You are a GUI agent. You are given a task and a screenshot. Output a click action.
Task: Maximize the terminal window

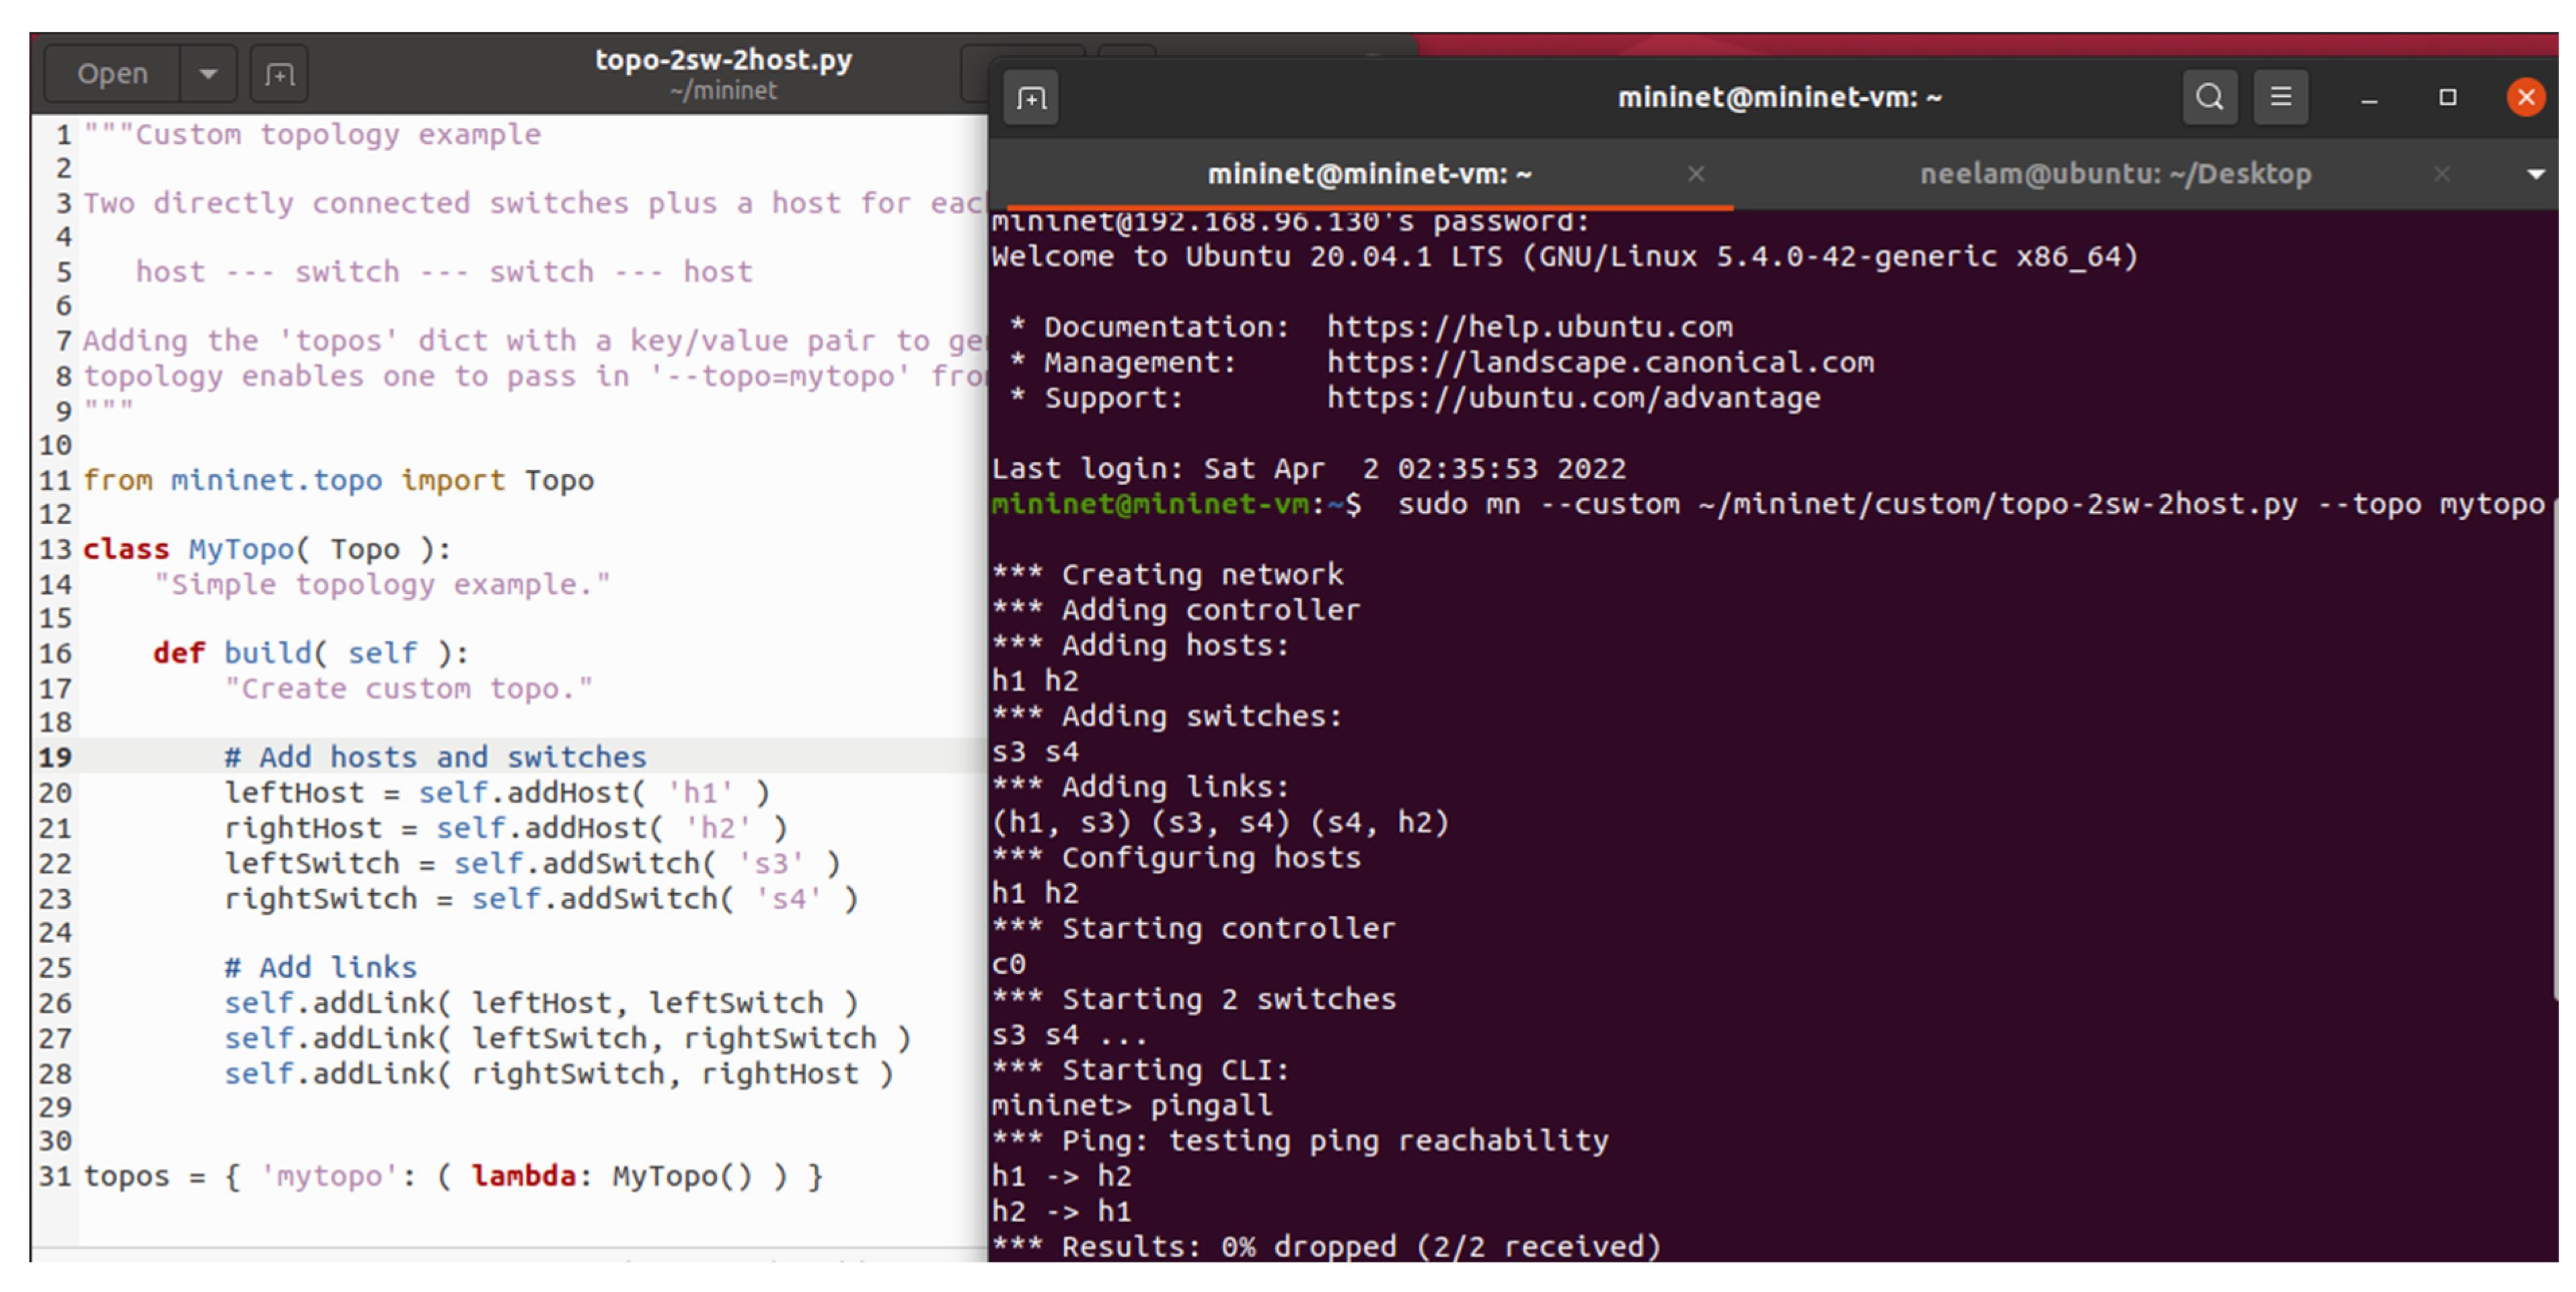point(2447,97)
